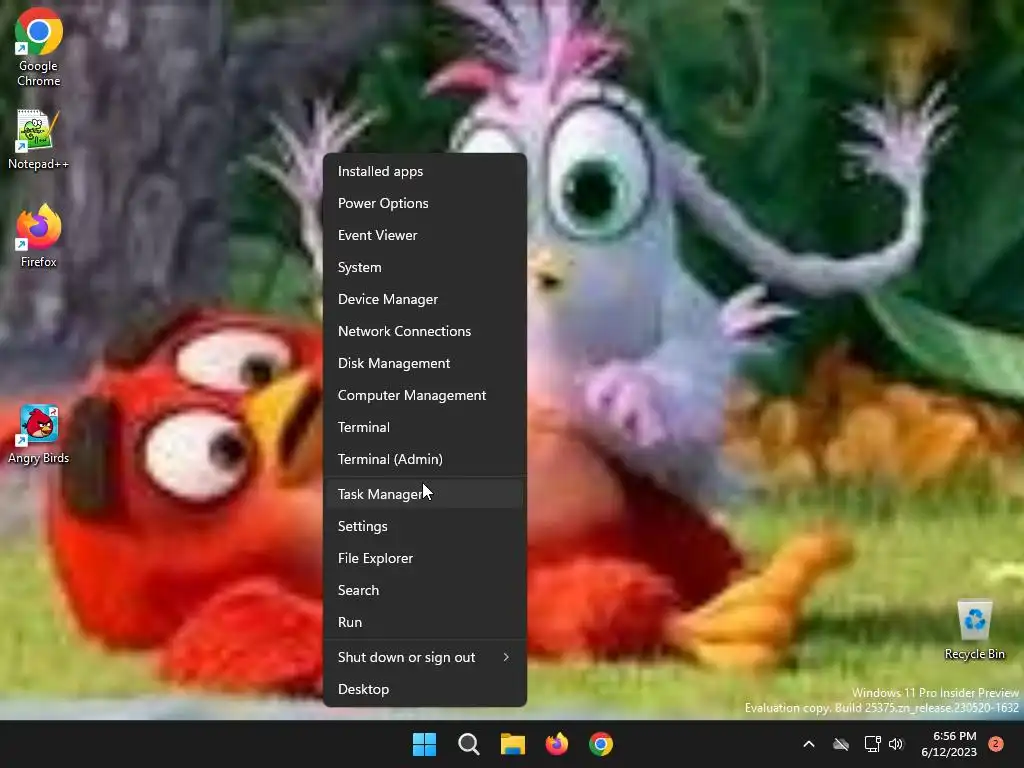Open Task Manager menu entry
Screen dimensions: 1024x768
pyautogui.click(x=424, y=494)
